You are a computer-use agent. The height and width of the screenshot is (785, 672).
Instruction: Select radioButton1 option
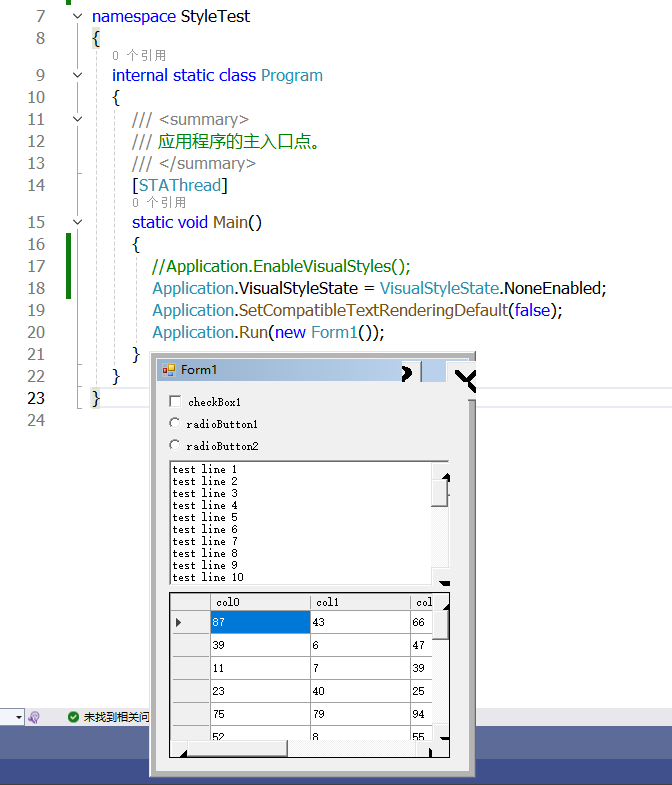click(174, 423)
